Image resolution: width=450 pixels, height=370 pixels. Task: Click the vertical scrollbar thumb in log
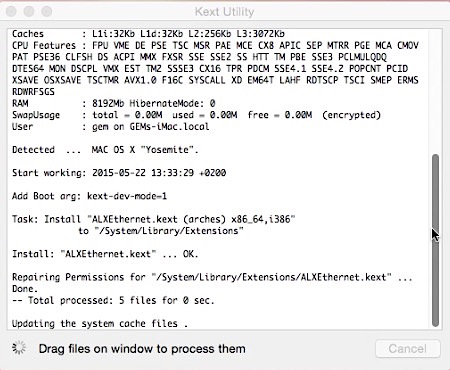(435, 240)
